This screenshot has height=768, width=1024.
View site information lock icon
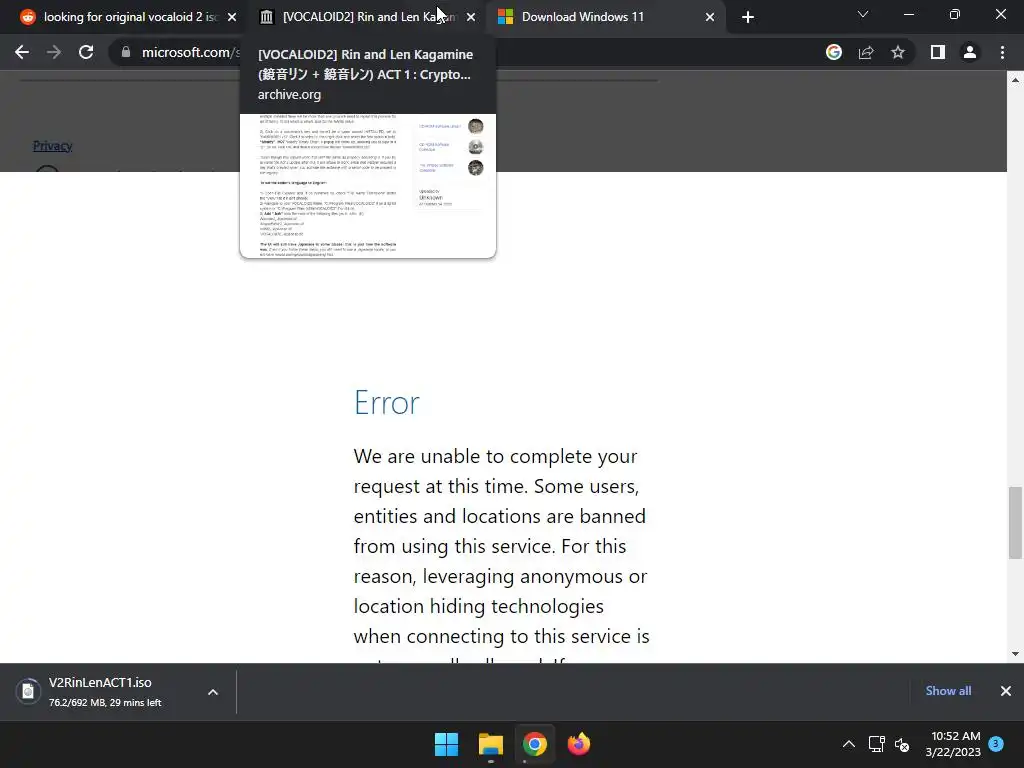click(x=126, y=52)
